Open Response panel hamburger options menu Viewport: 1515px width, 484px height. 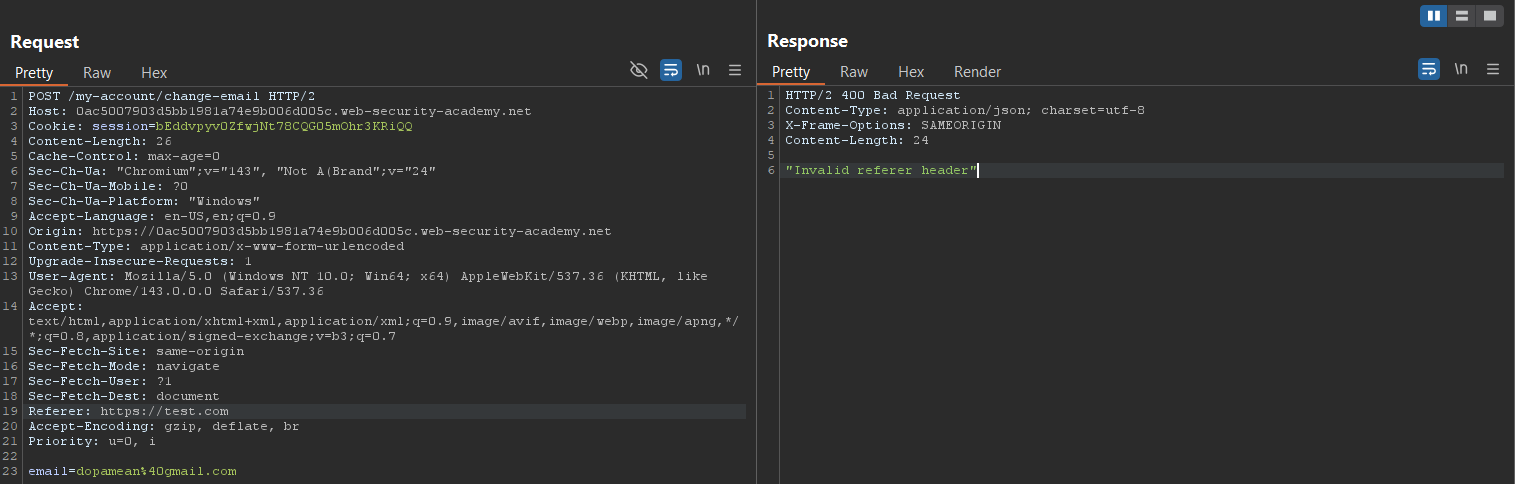pos(1493,69)
